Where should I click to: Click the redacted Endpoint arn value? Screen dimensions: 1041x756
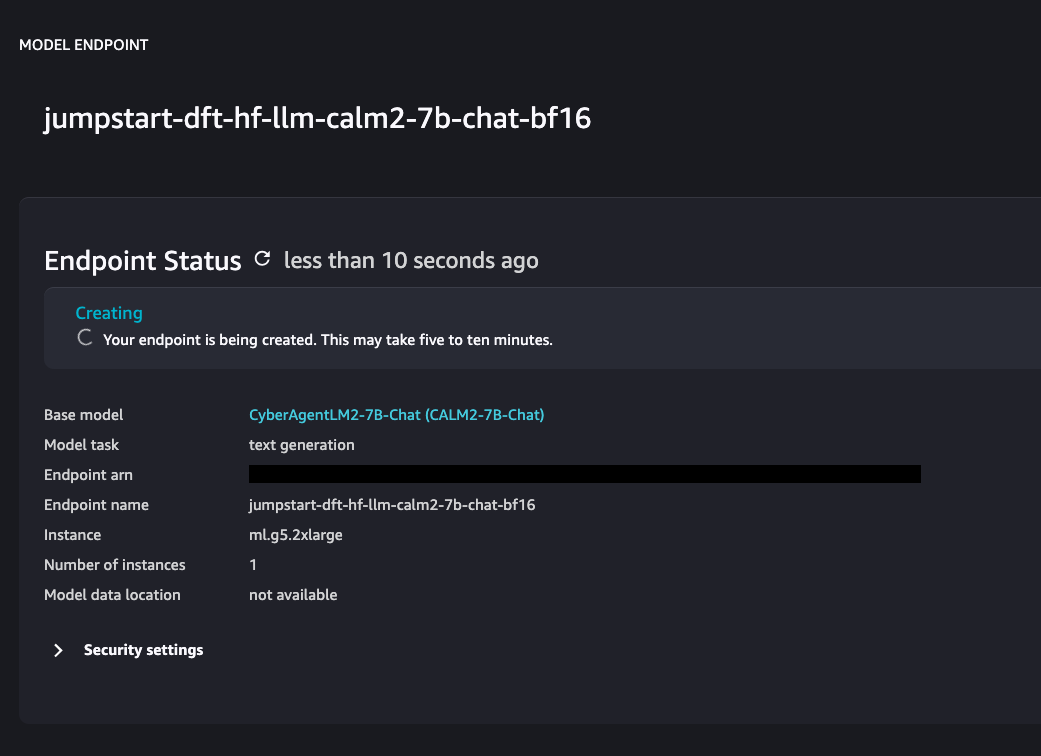(585, 474)
